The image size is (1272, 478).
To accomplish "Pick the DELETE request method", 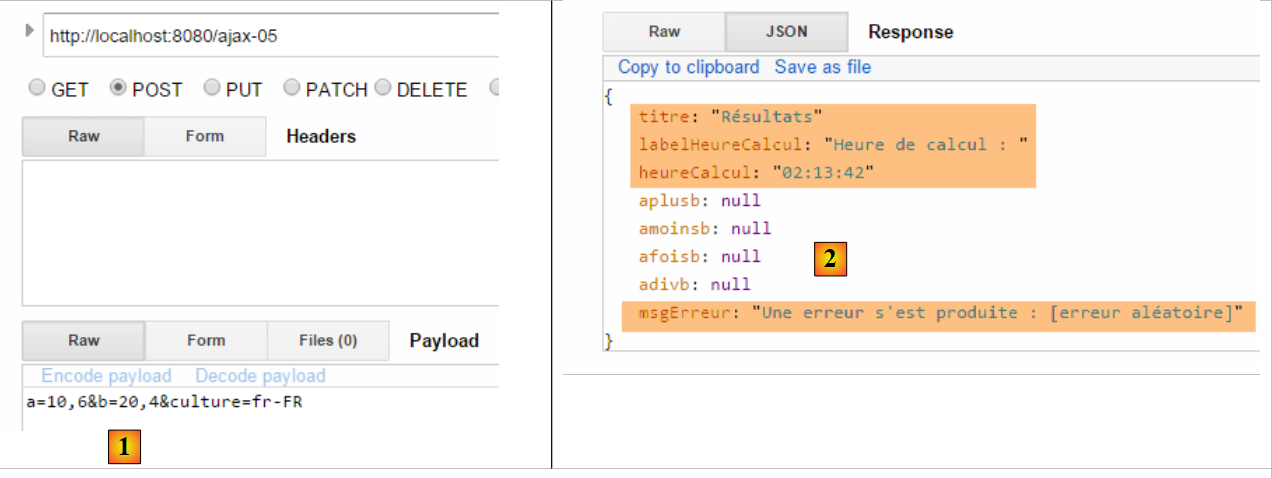I will (x=383, y=88).
